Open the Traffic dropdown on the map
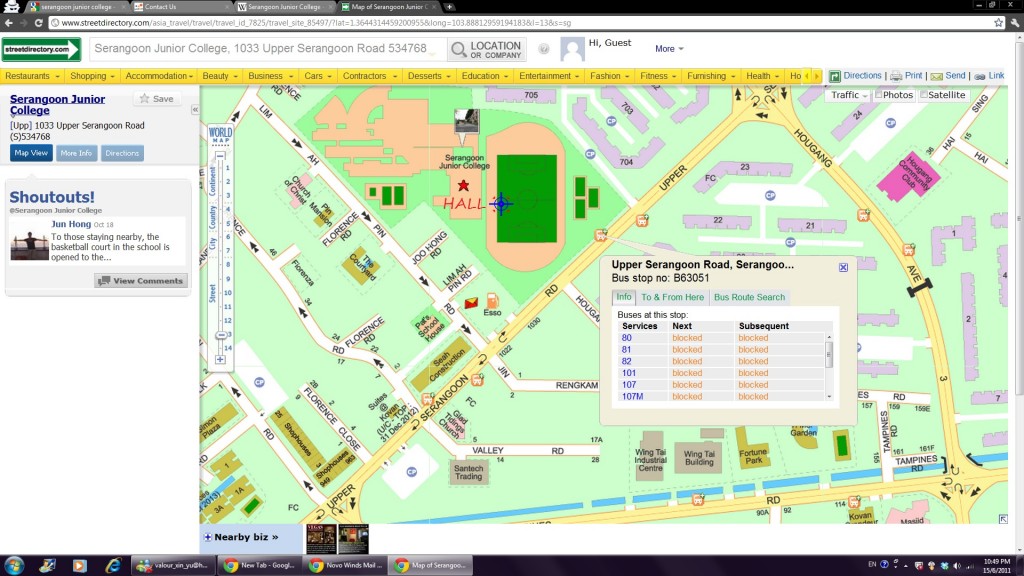 (x=849, y=95)
